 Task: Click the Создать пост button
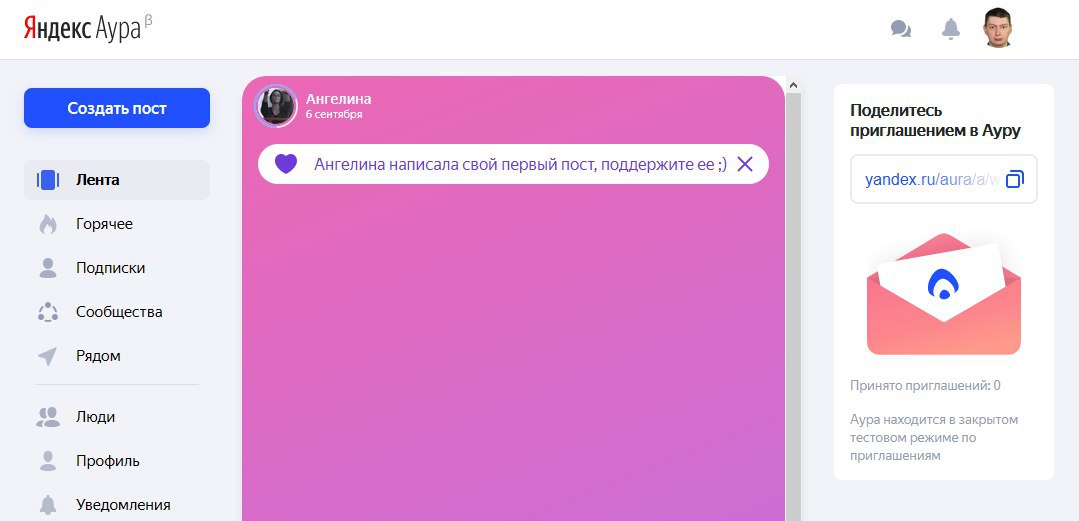(x=117, y=108)
